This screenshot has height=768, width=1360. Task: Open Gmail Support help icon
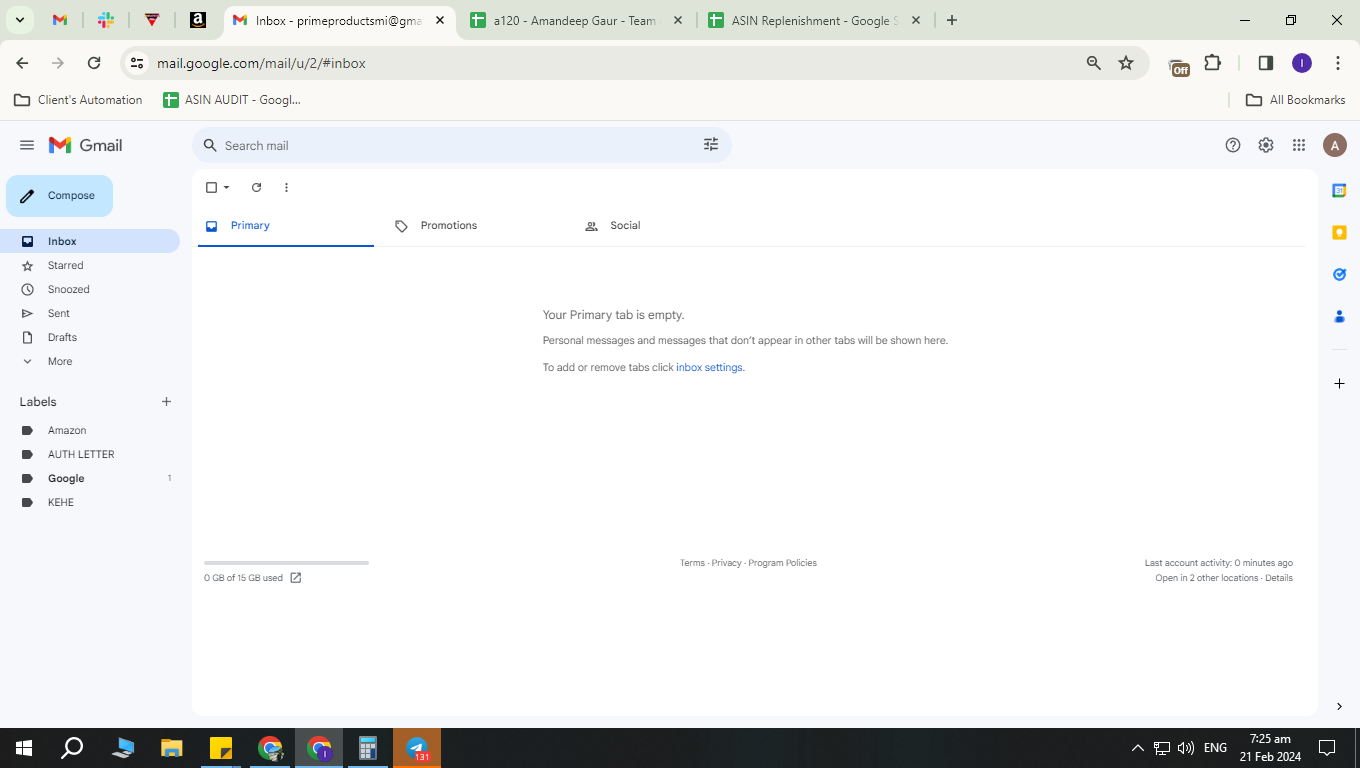tap(1233, 145)
